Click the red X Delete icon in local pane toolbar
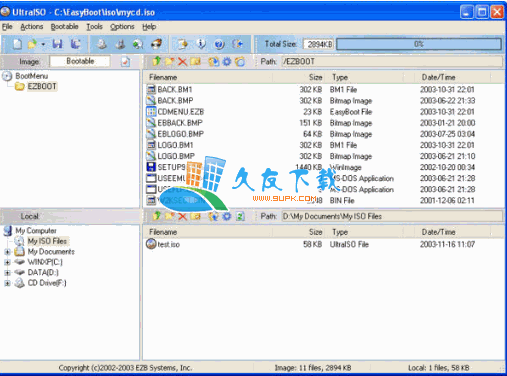 click(x=182, y=216)
